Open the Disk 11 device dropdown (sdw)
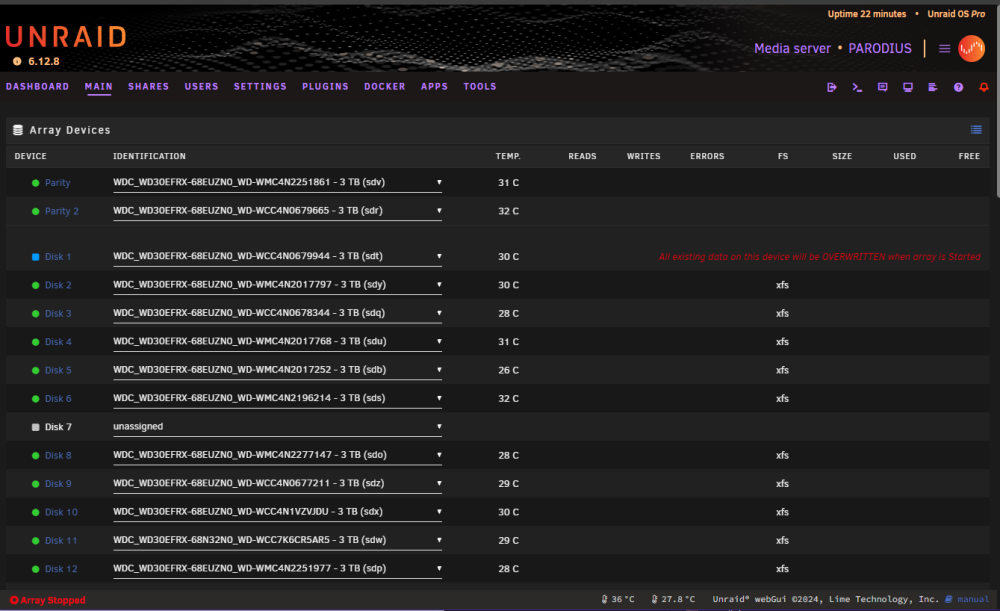Image resolution: width=1000 pixels, height=611 pixels. coord(277,540)
